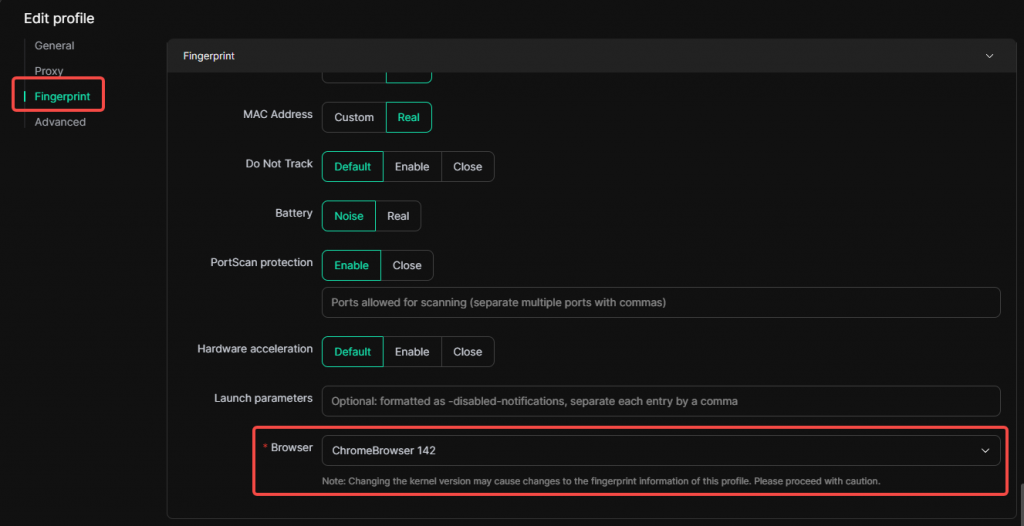Switch to the Proxy section

point(49,71)
